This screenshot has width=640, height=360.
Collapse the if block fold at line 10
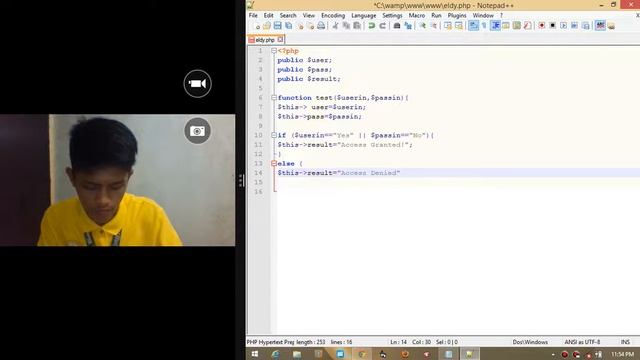274,135
